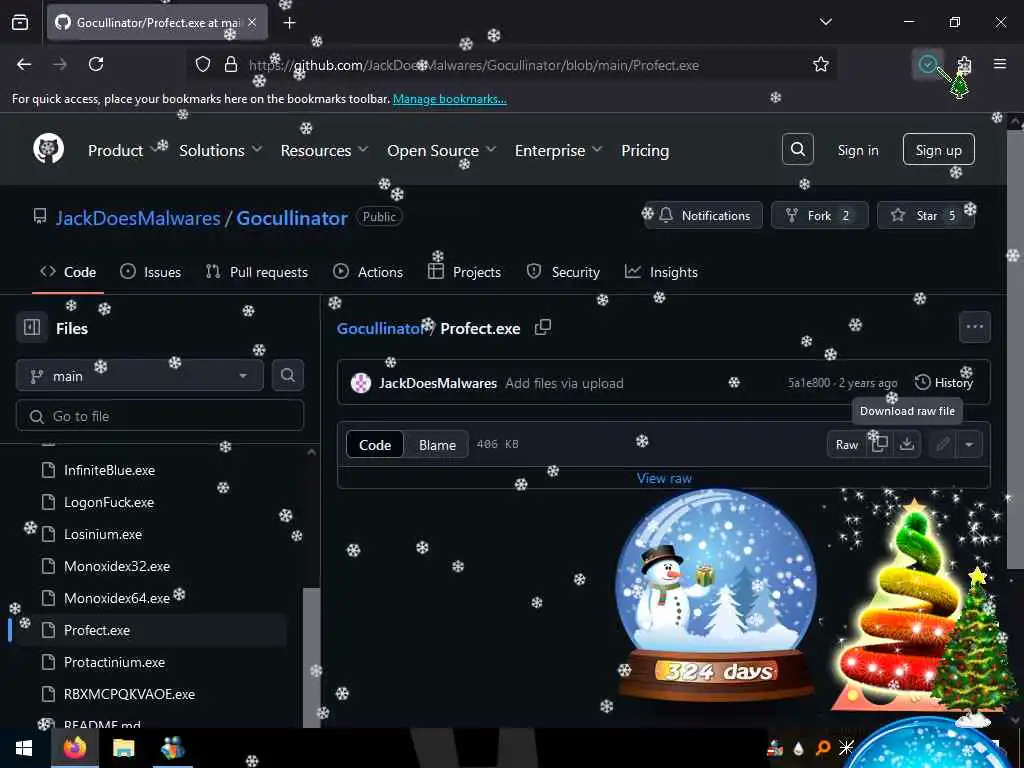Viewport: 1024px width, 768px height.
Task: Open the Pull requests tab
Action: (x=257, y=272)
